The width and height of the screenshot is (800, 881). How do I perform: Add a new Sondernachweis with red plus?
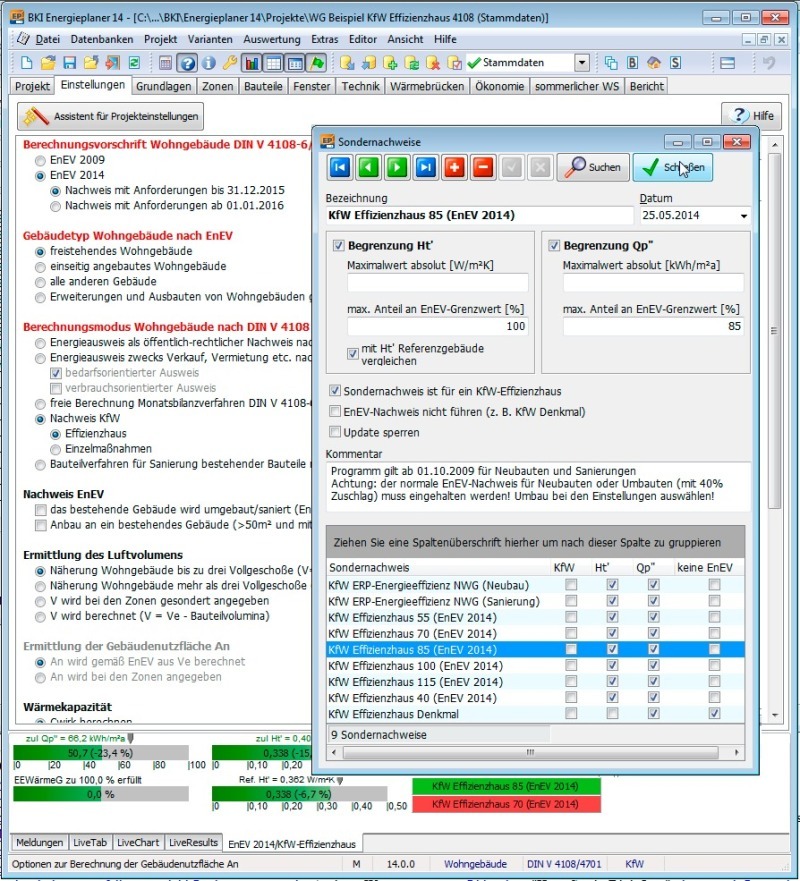(454, 167)
